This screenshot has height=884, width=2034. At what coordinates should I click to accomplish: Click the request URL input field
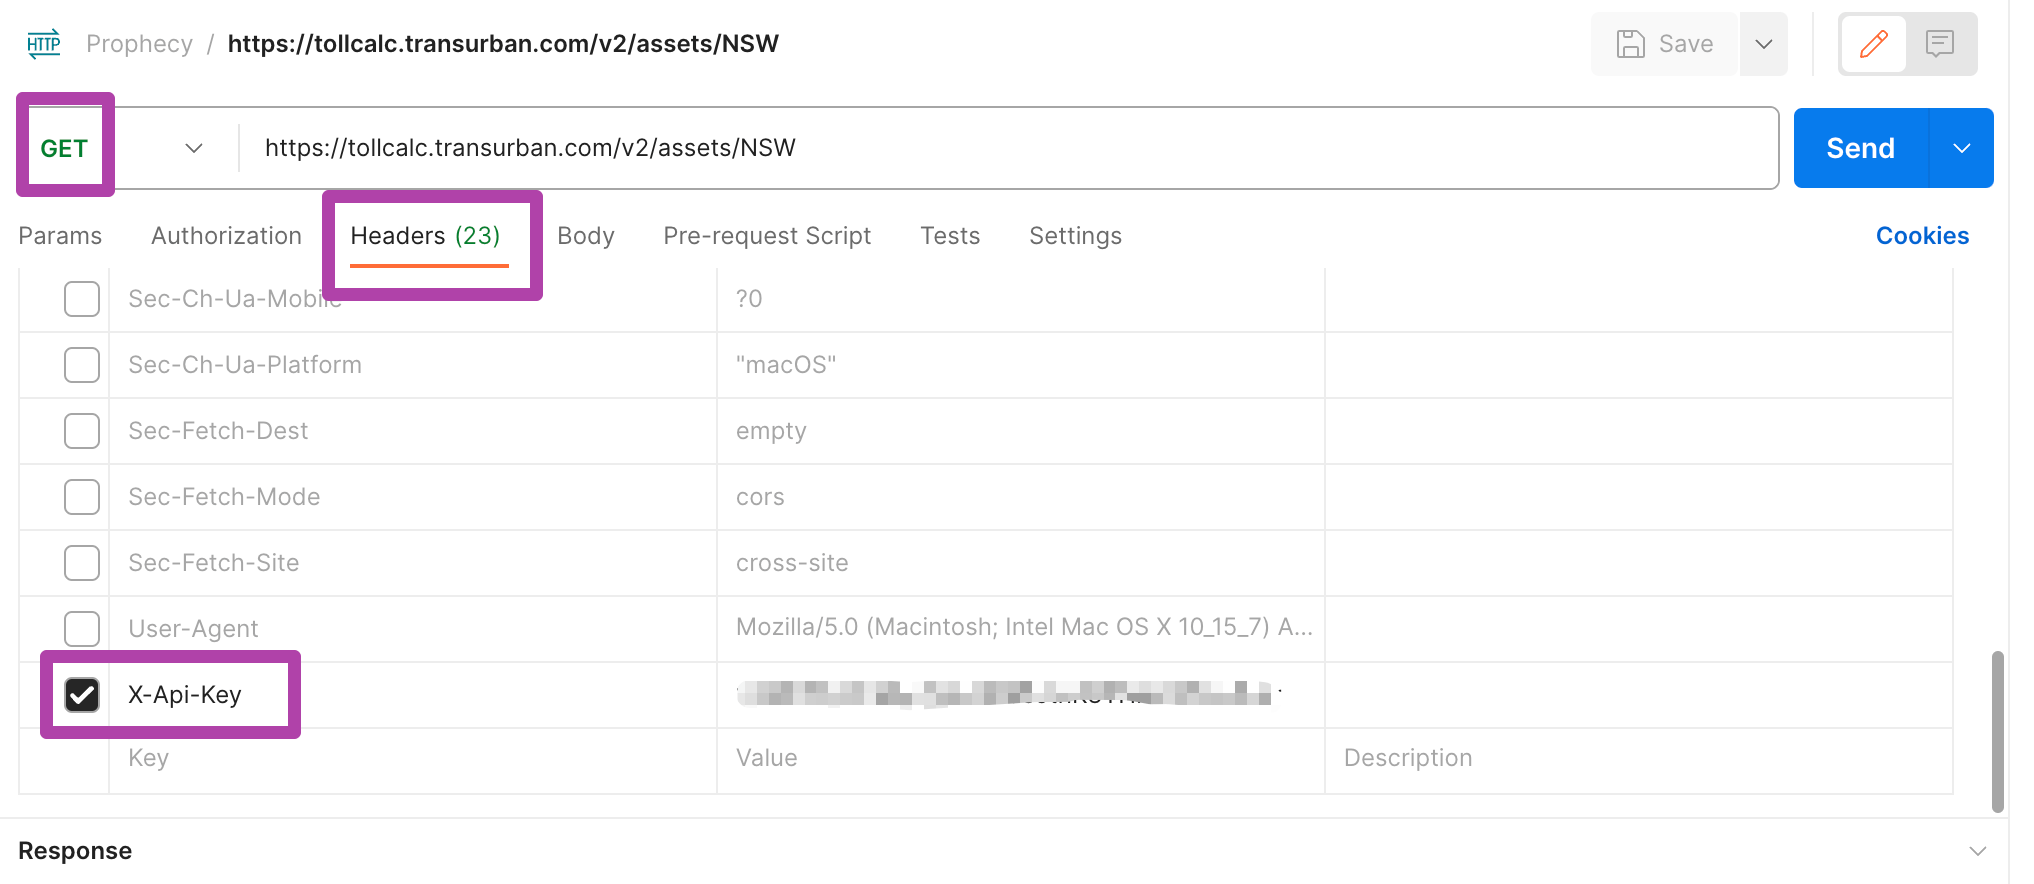pyautogui.click(x=1000, y=148)
